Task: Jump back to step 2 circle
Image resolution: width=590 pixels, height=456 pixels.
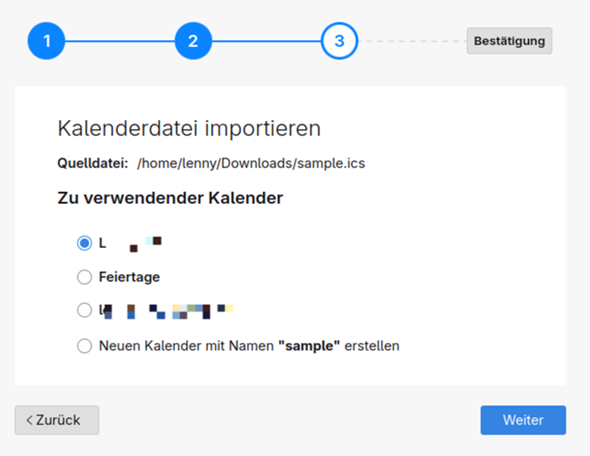Action: coord(193,41)
